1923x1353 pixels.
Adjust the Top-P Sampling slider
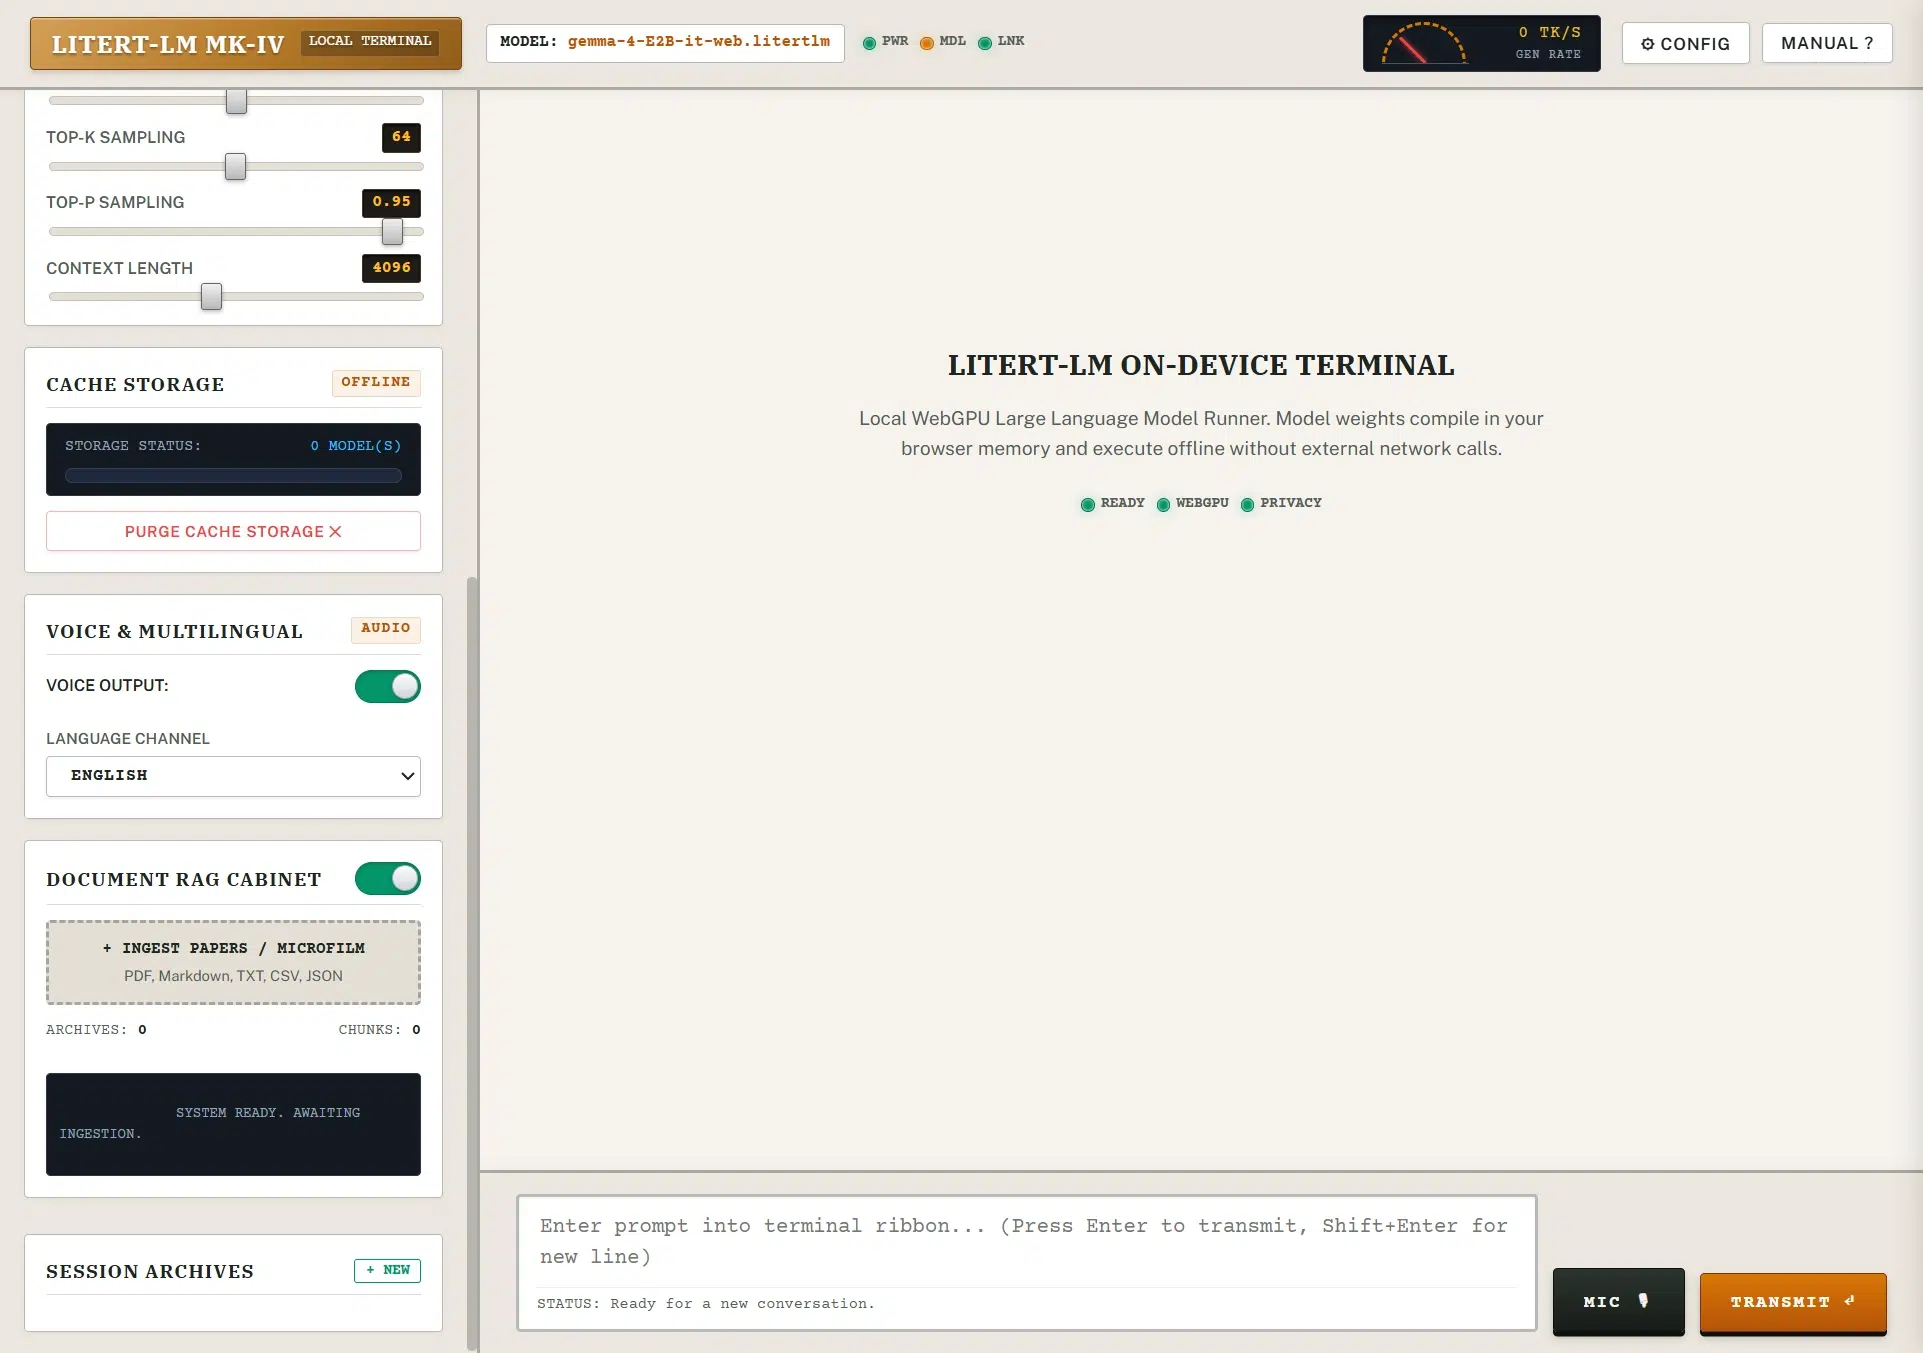pyautogui.click(x=236, y=232)
